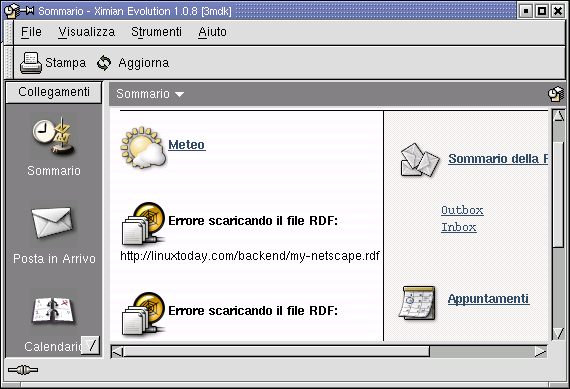The image size is (570, 389).
Task: Maximize the Evolution window
Action: (x=542, y=11)
